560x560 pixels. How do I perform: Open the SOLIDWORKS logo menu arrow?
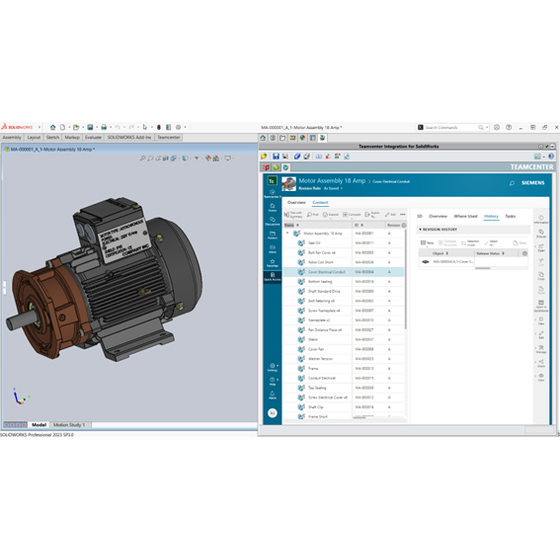pyautogui.click(x=40, y=127)
